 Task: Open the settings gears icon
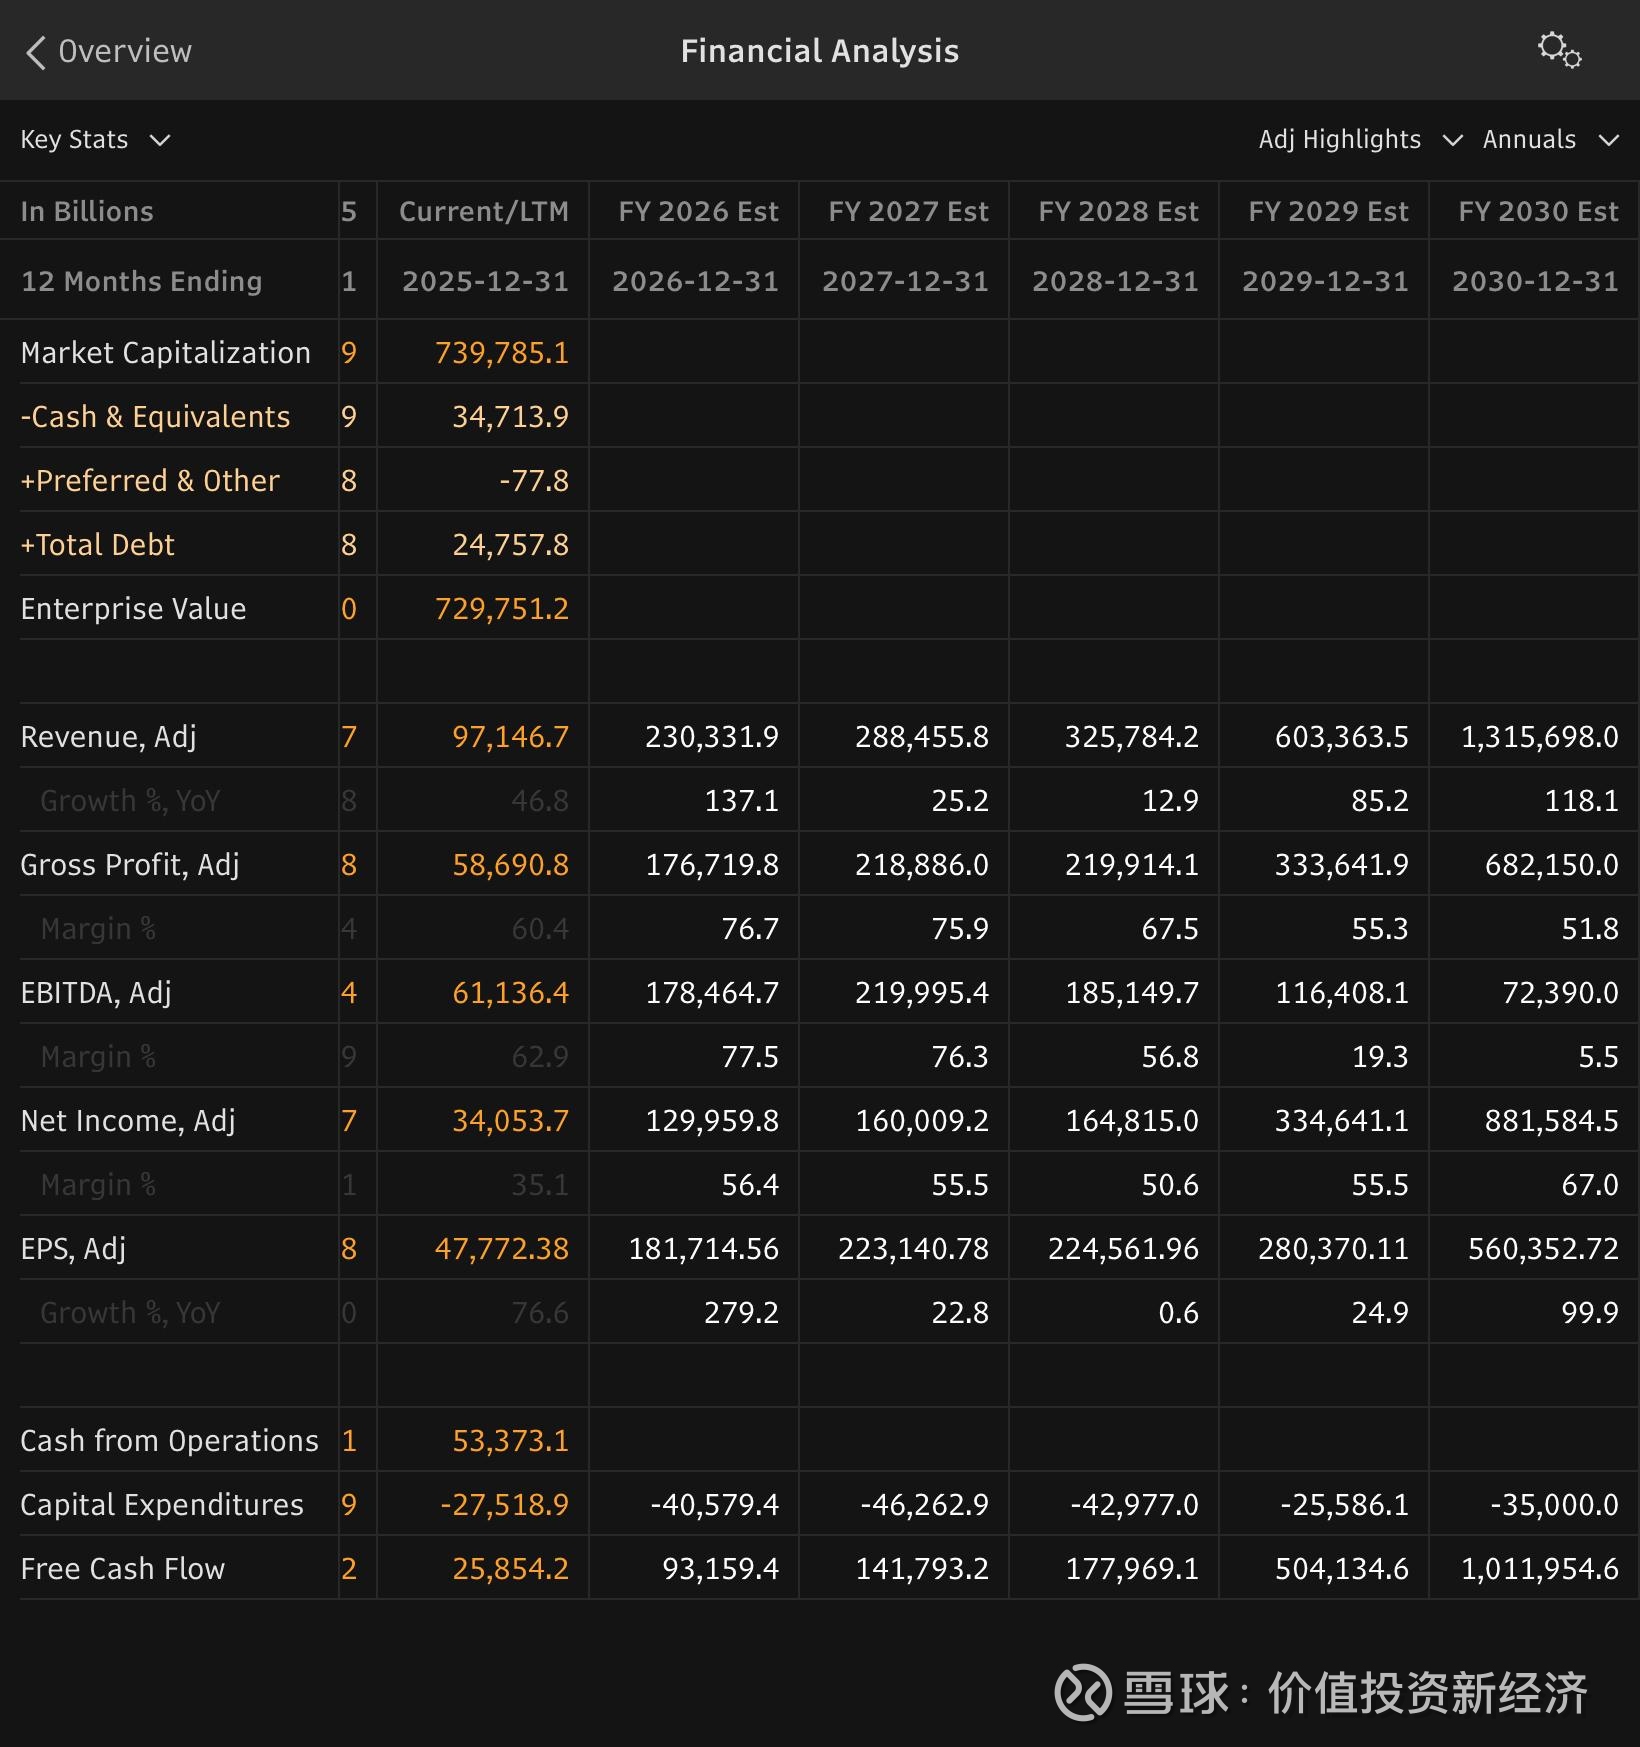[x=1559, y=50]
